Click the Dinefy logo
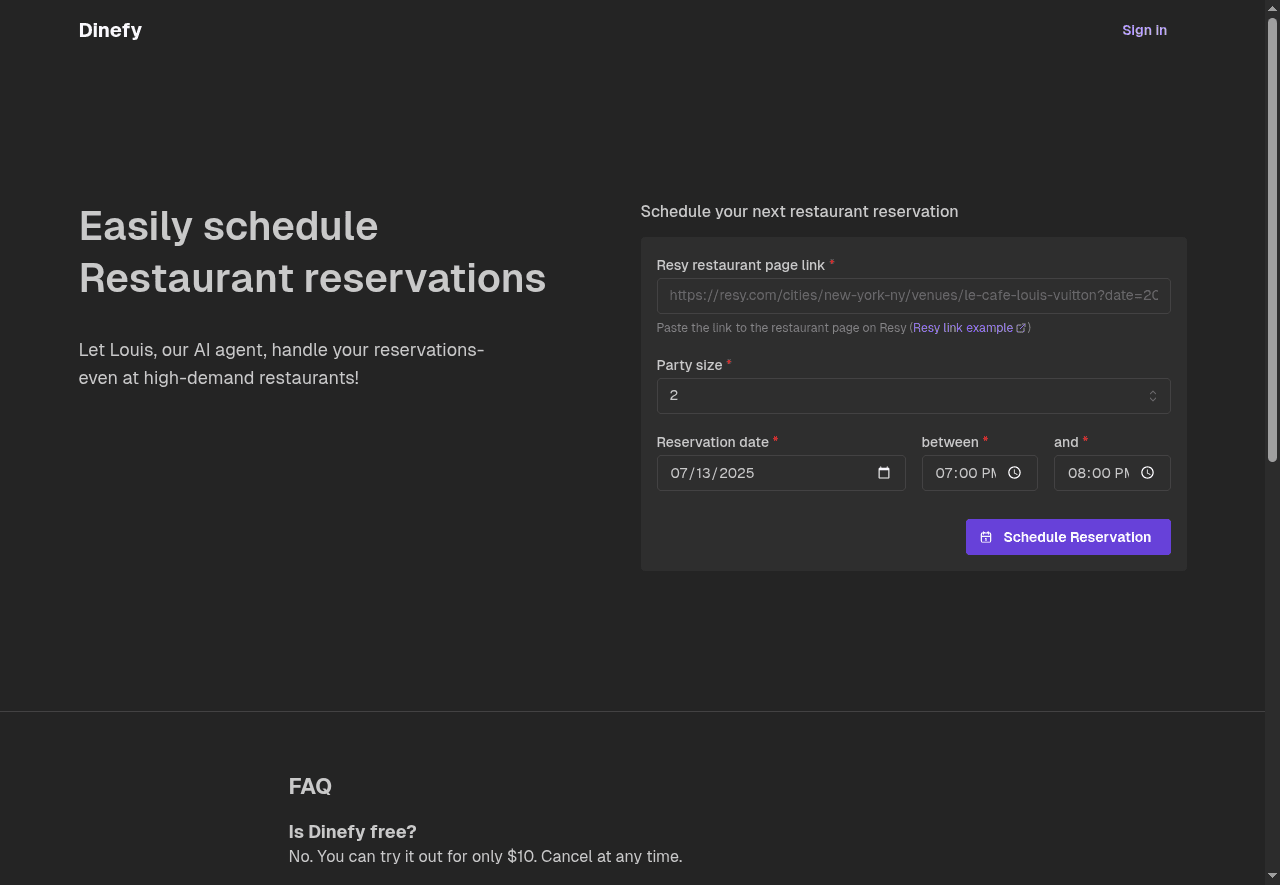Viewport: 1280px width, 885px height. pyautogui.click(x=110, y=30)
